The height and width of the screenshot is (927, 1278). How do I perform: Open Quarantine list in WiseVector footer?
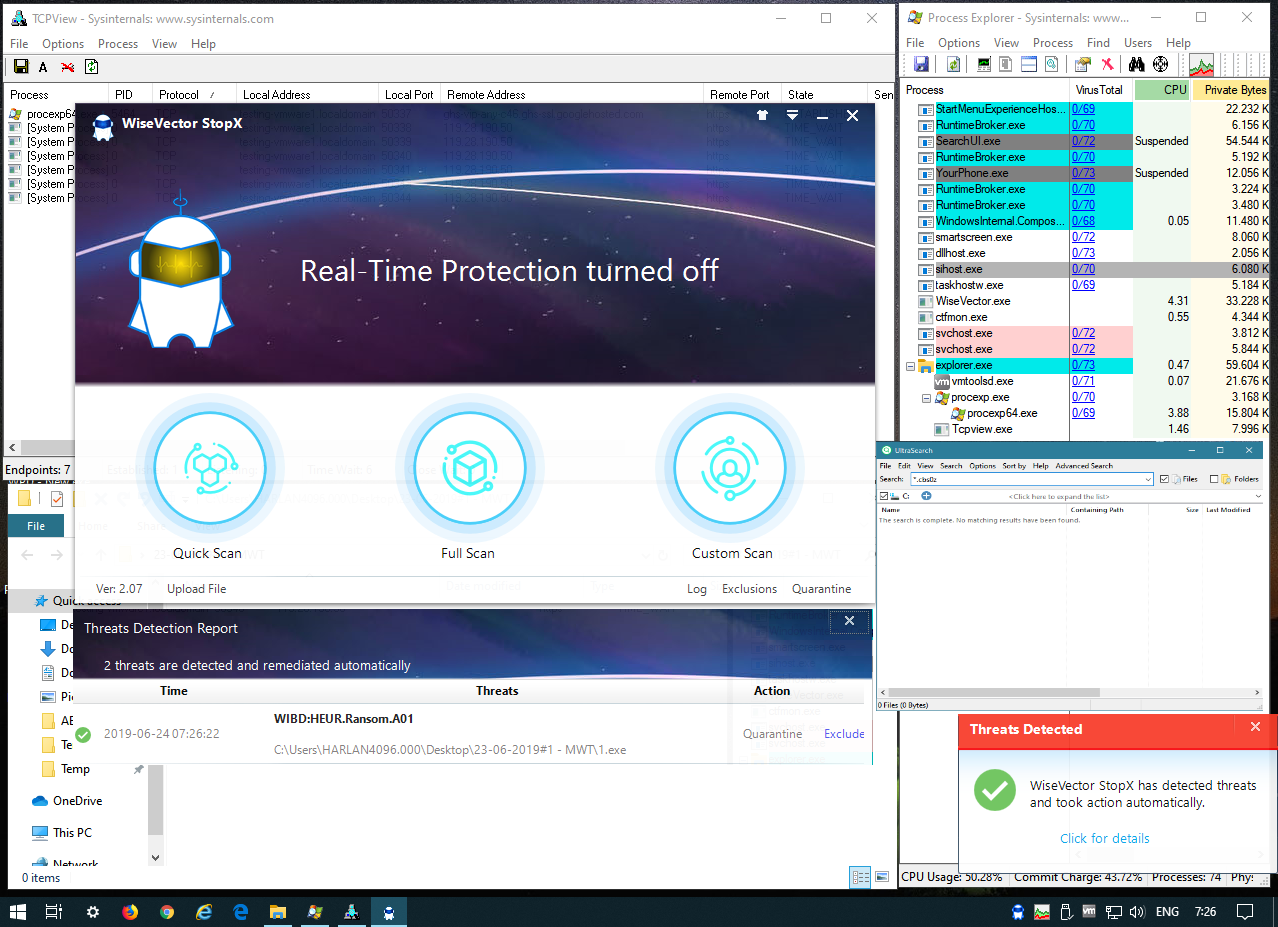click(822, 589)
